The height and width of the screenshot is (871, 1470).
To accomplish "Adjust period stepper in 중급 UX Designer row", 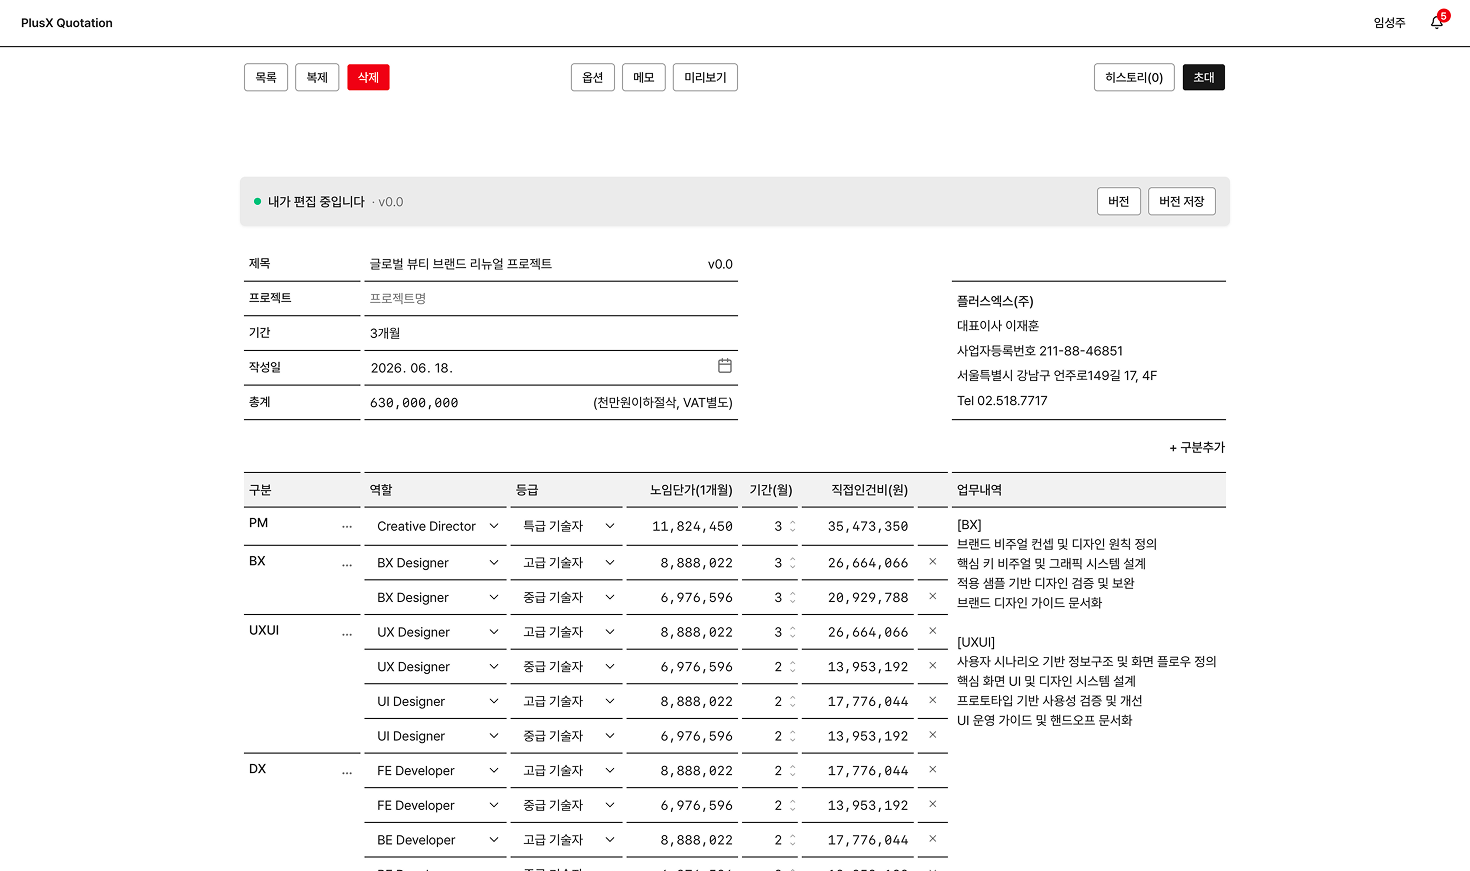I will 793,667.
